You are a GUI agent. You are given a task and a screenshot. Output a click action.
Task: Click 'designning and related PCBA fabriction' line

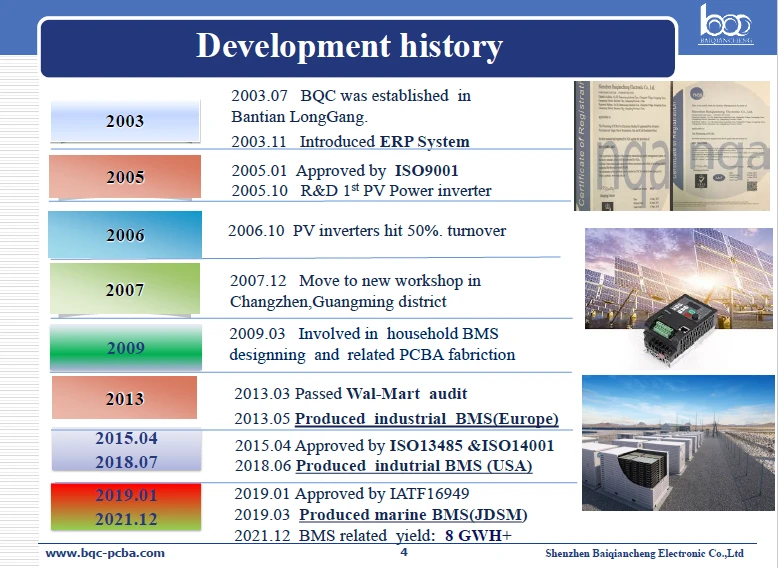tap(372, 355)
